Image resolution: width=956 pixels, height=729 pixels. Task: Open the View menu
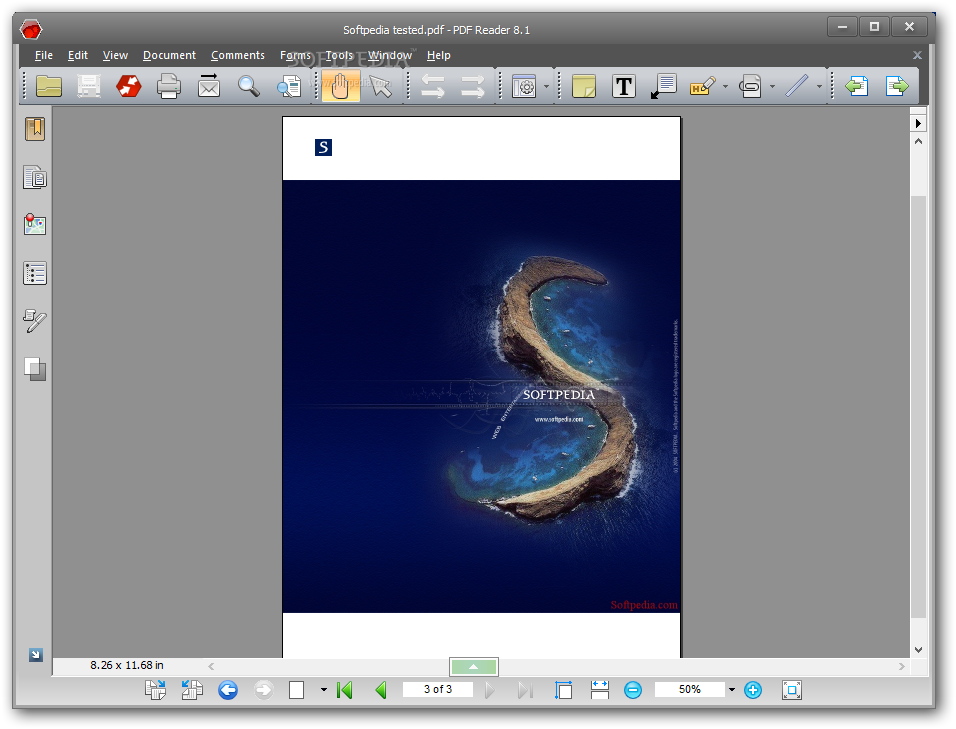[115, 55]
